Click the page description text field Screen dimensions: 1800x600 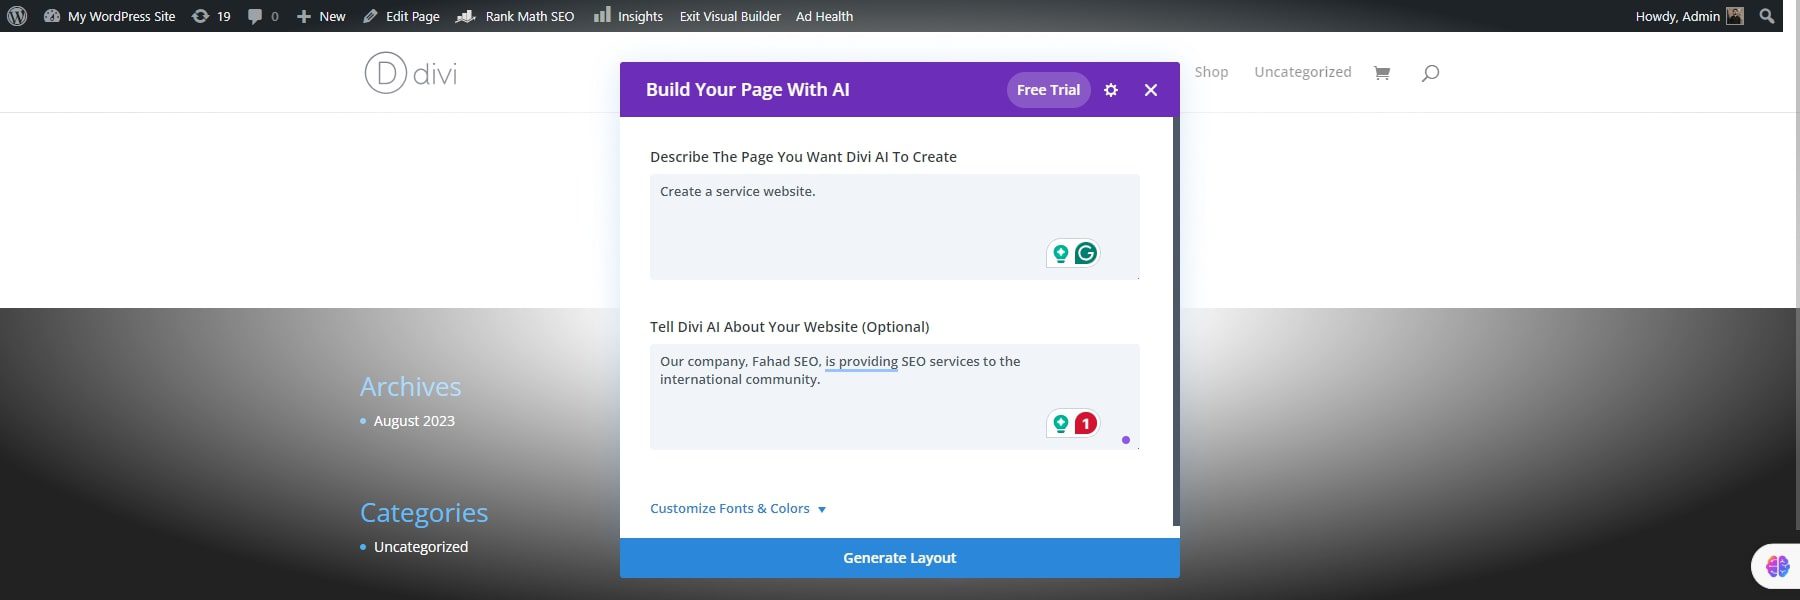pyautogui.click(x=894, y=227)
